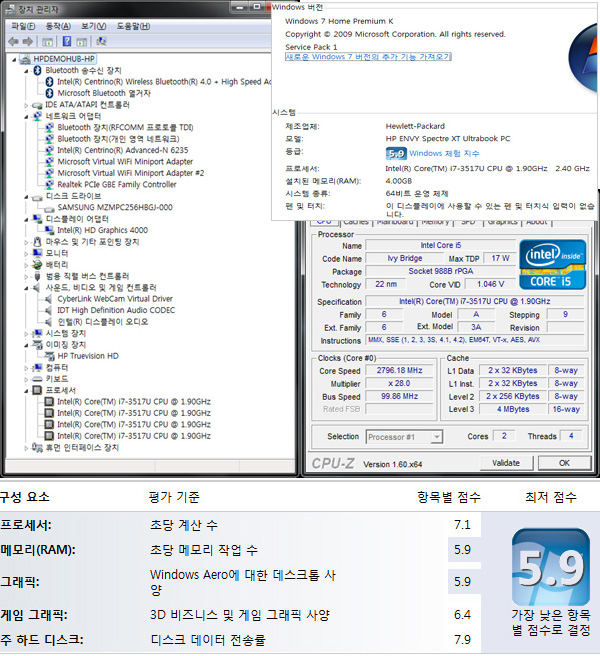The height and width of the screenshot is (656, 600).
Task: Expand the 시스템 장치 tree node
Action: point(26,333)
